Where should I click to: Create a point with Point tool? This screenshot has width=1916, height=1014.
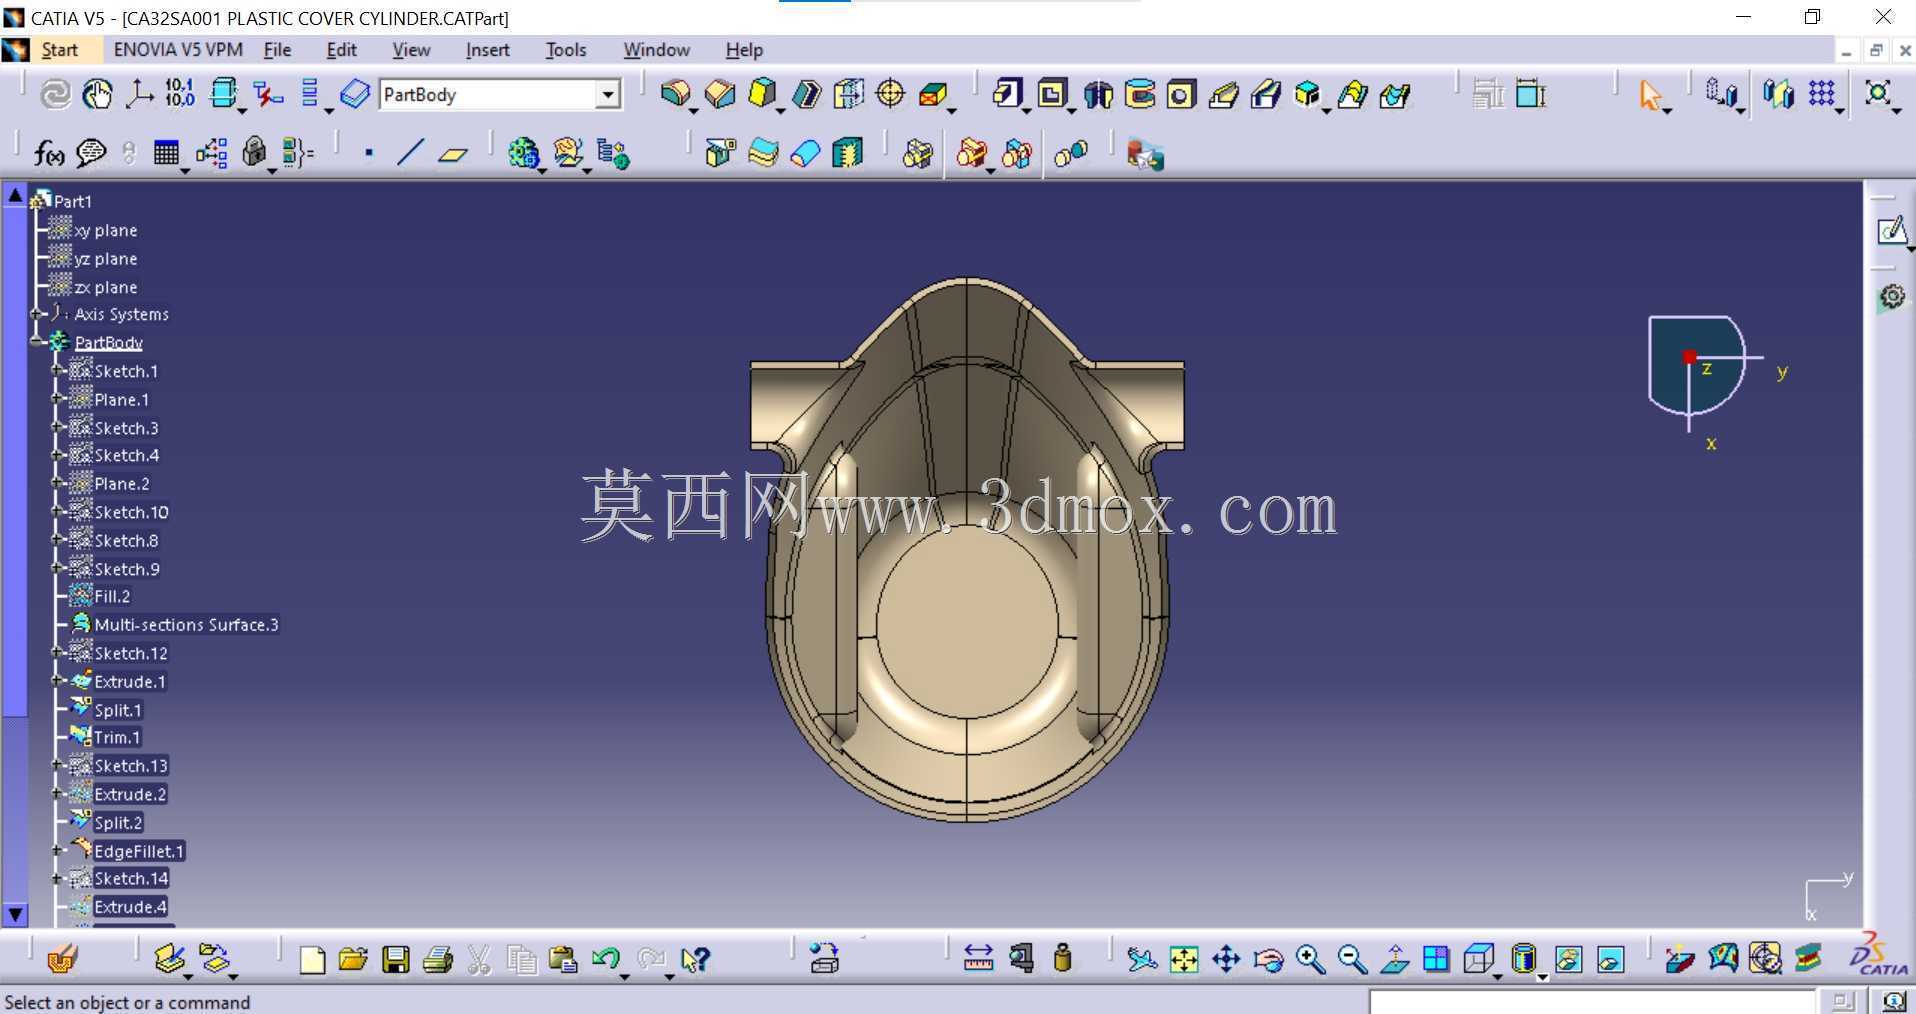pos(369,153)
